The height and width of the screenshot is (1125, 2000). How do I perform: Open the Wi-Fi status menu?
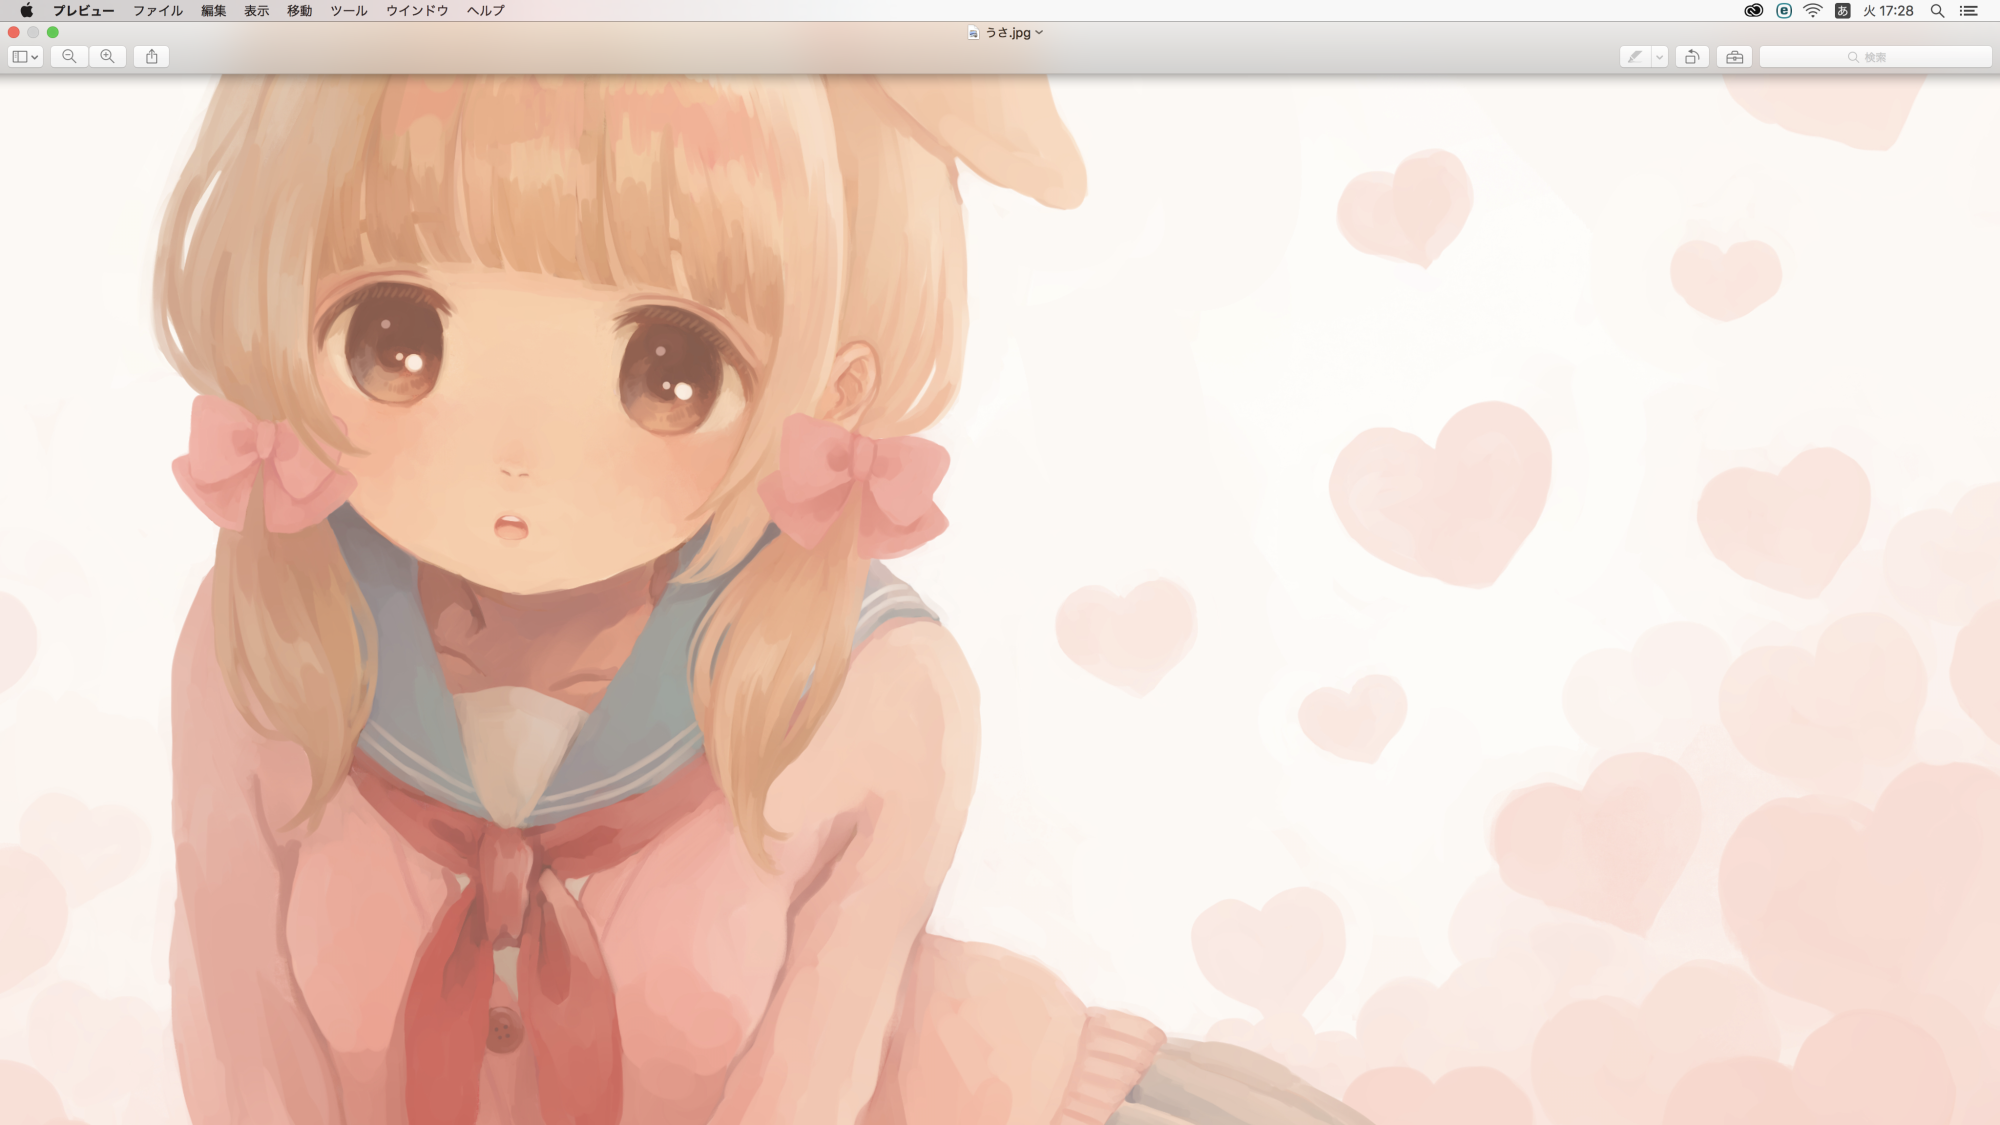tap(1813, 11)
